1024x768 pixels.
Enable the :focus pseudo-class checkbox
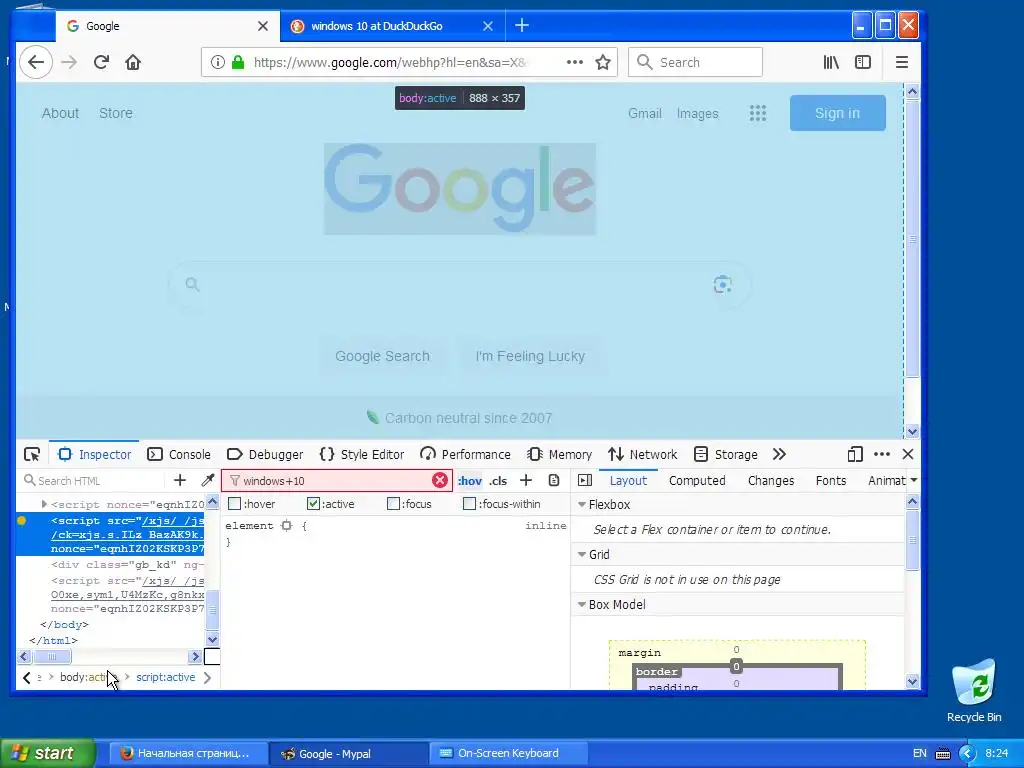pos(393,504)
